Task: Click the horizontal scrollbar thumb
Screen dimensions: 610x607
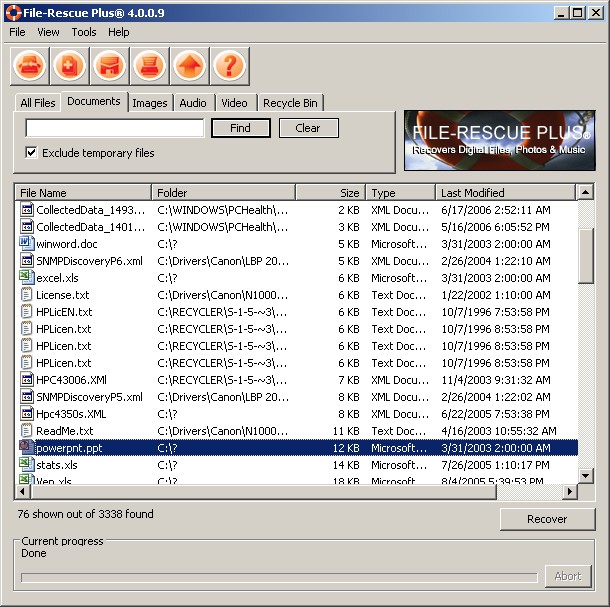Action: (x=264, y=491)
